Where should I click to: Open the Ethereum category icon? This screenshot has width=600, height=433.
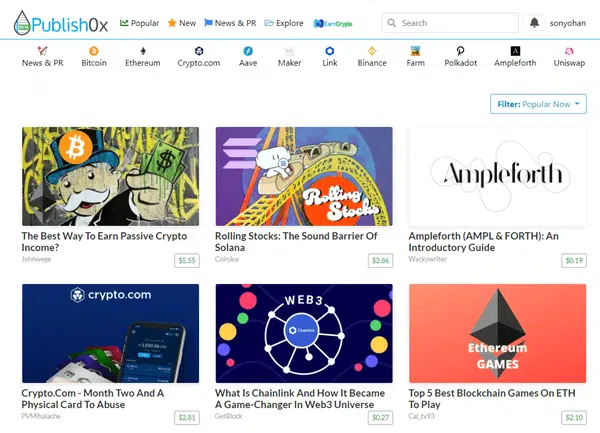pos(143,51)
